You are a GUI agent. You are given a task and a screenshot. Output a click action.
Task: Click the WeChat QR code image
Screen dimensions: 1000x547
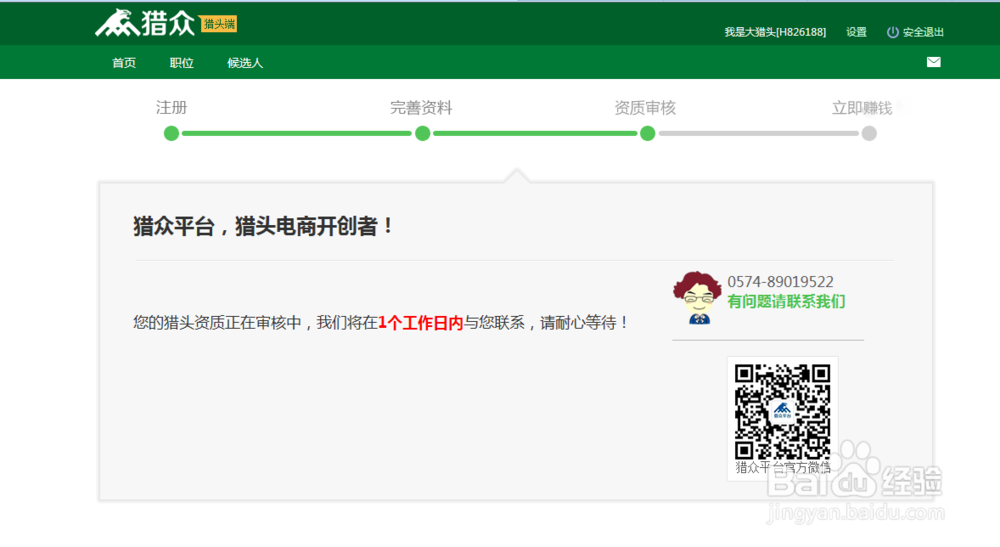click(782, 411)
